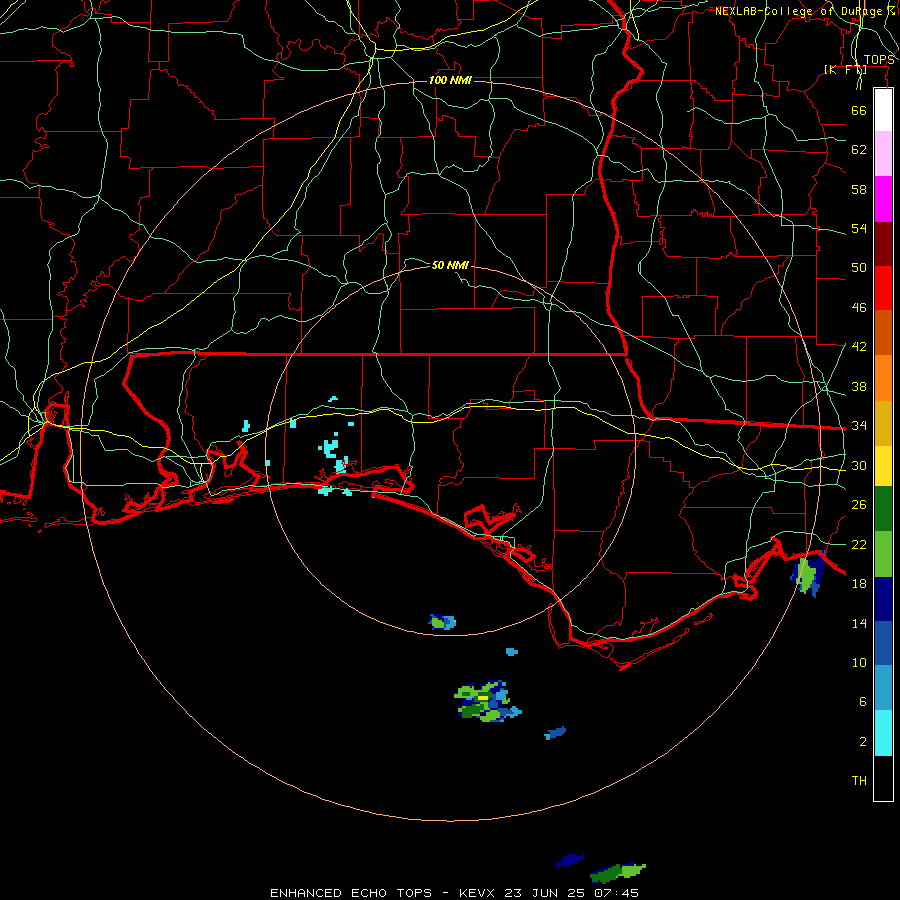900x900 pixels.
Task: Click the black TH swatch in the legend
Action: (883, 778)
